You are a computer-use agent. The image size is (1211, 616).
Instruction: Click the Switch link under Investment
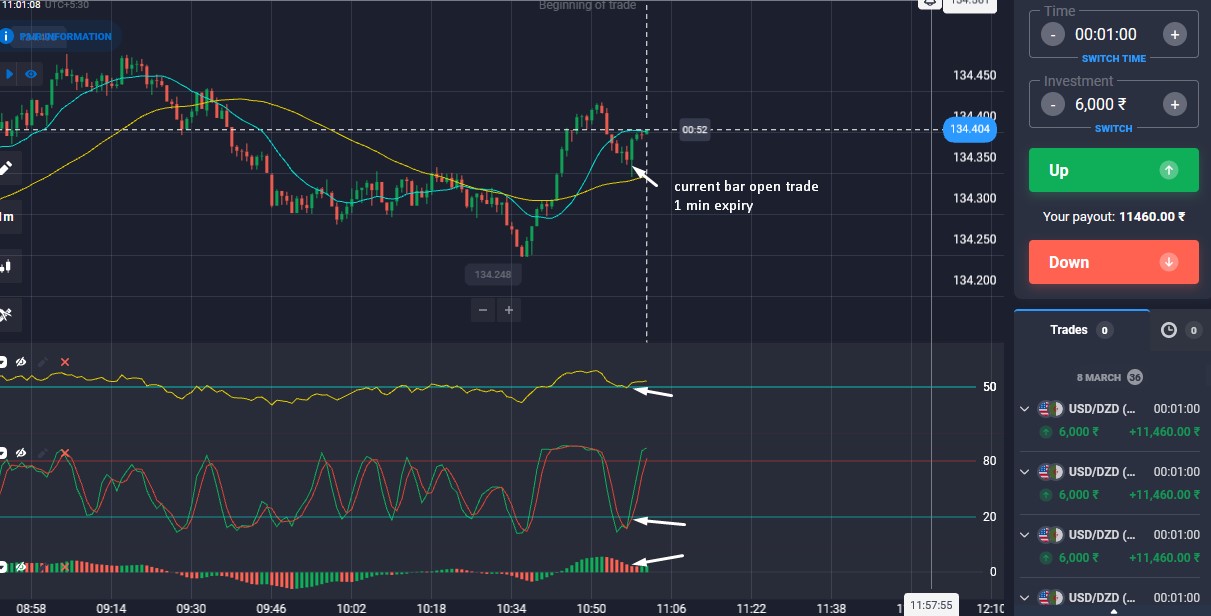coord(1113,129)
